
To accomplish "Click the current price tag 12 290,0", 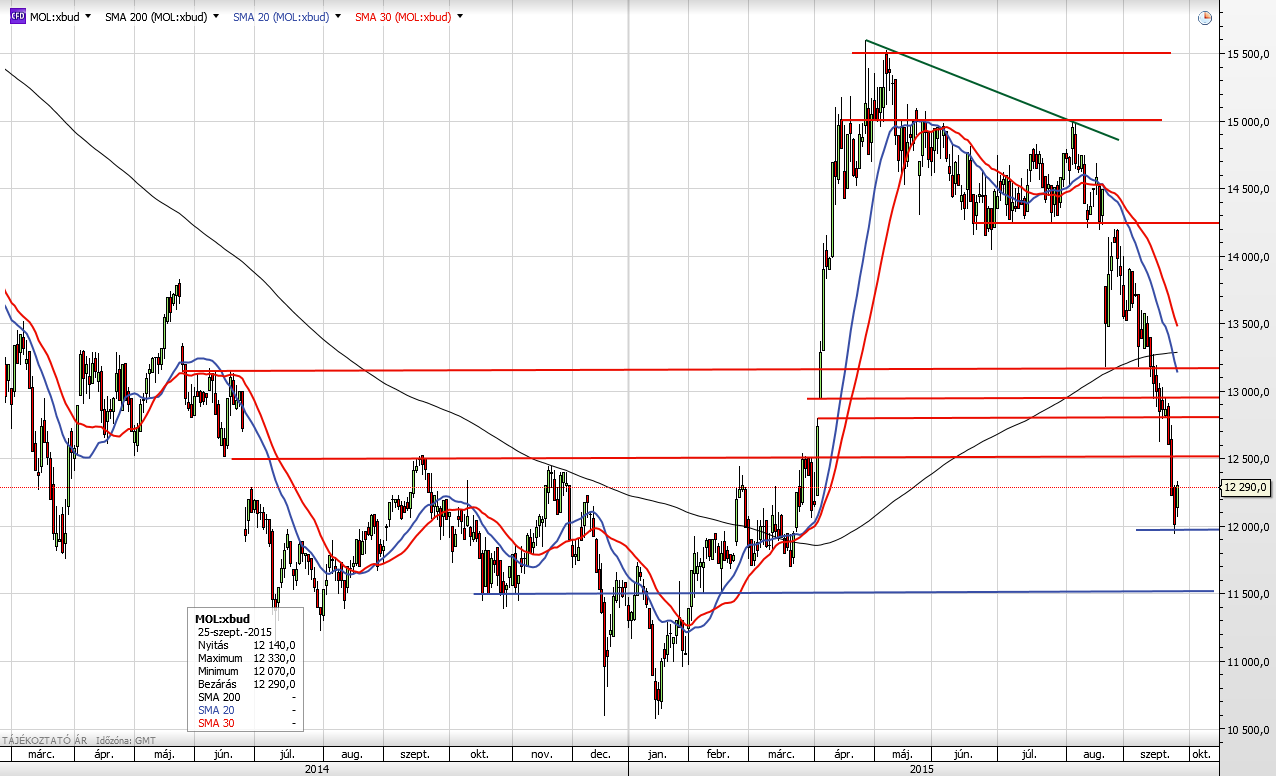I will tap(1244, 488).
